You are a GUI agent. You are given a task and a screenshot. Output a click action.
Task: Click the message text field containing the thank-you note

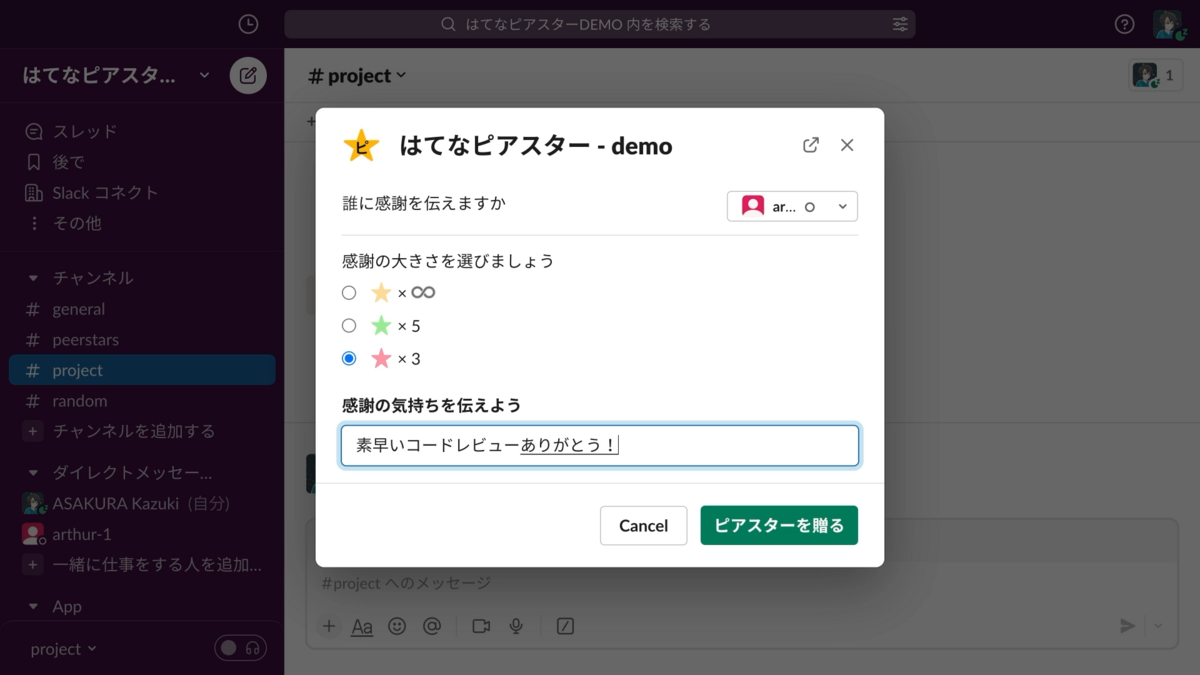(x=600, y=445)
